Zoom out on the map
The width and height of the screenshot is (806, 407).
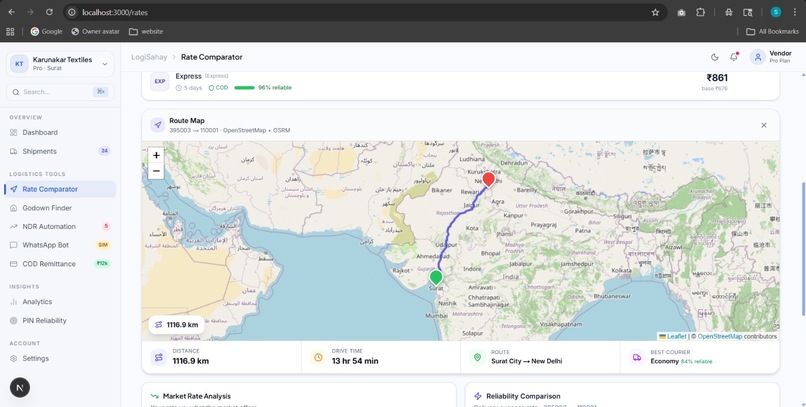point(156,171)
